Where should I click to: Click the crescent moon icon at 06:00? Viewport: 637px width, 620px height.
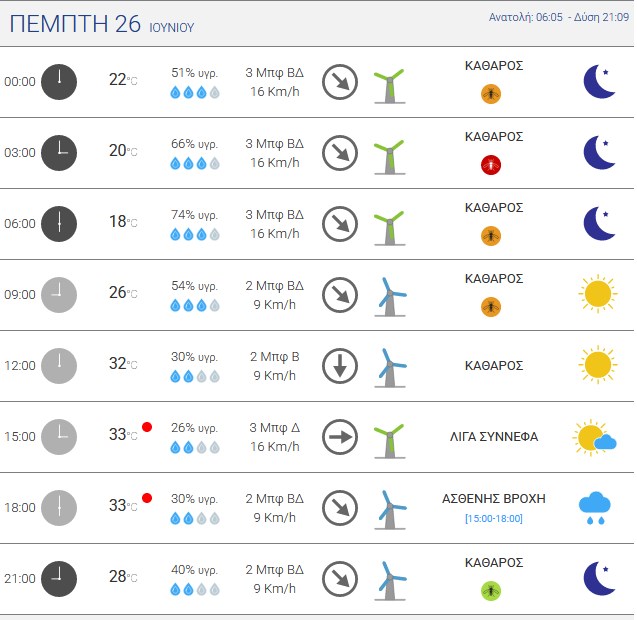[x=600, y=223]
